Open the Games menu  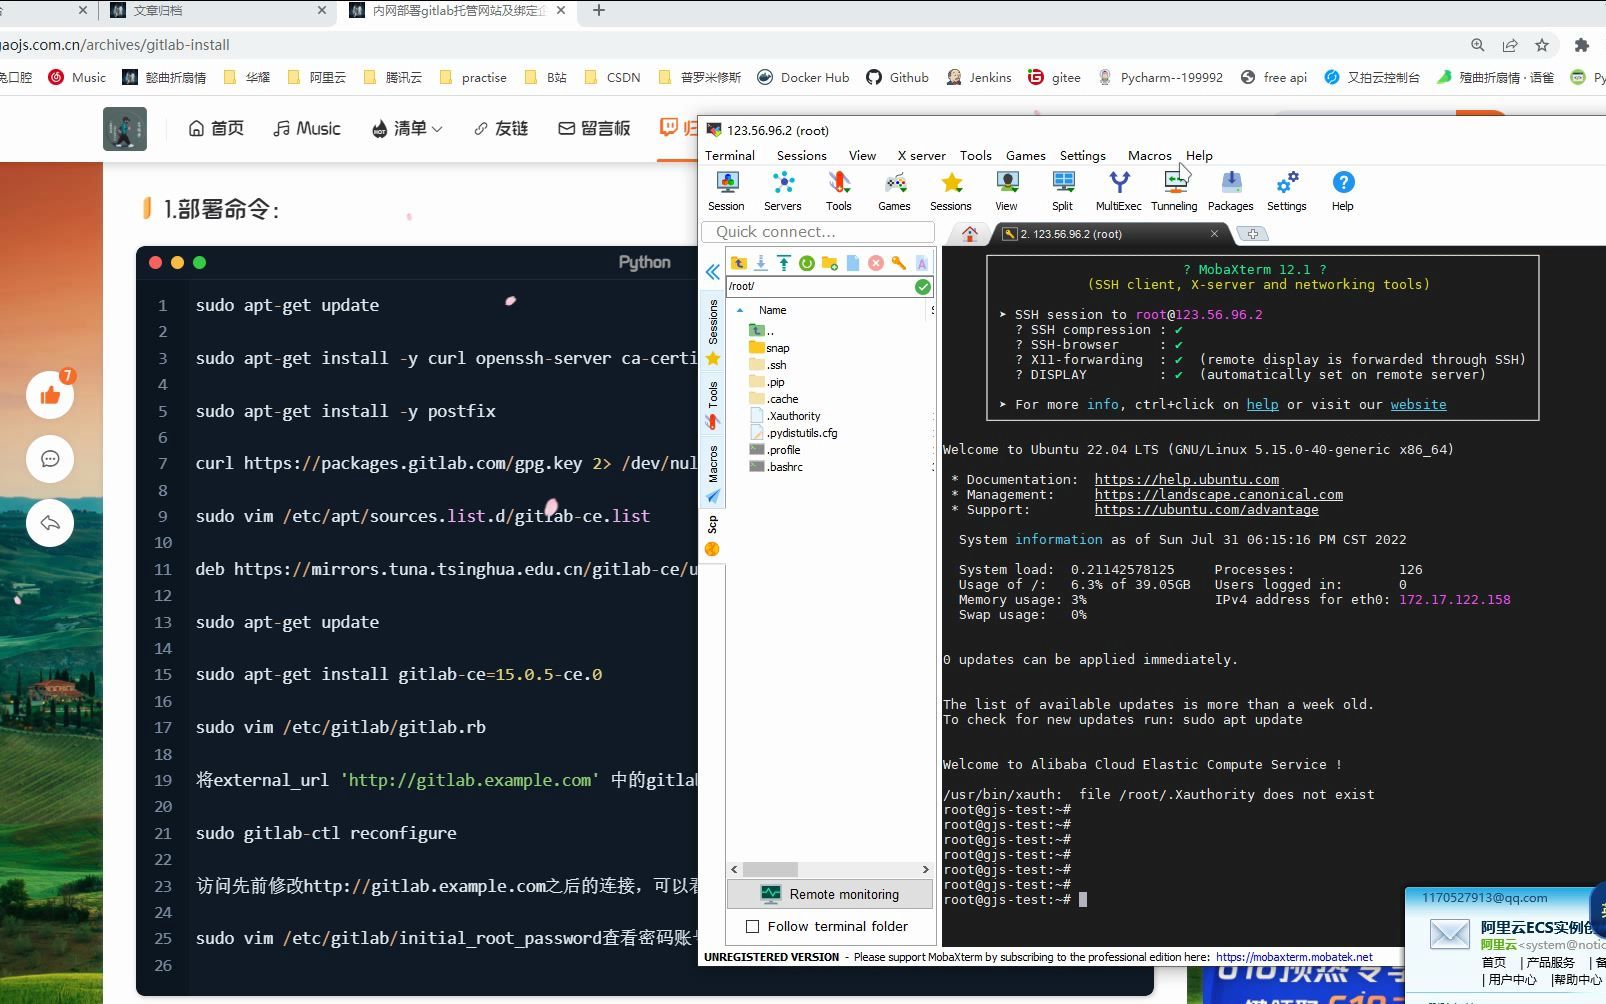pos(1026,156)
